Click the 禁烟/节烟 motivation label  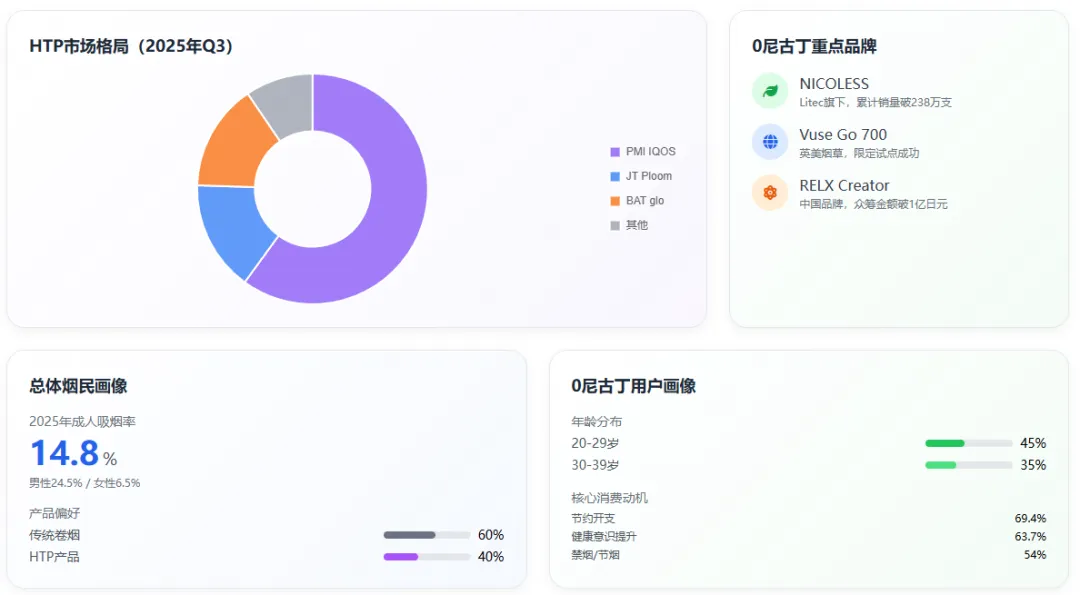[x=595, y=555]
